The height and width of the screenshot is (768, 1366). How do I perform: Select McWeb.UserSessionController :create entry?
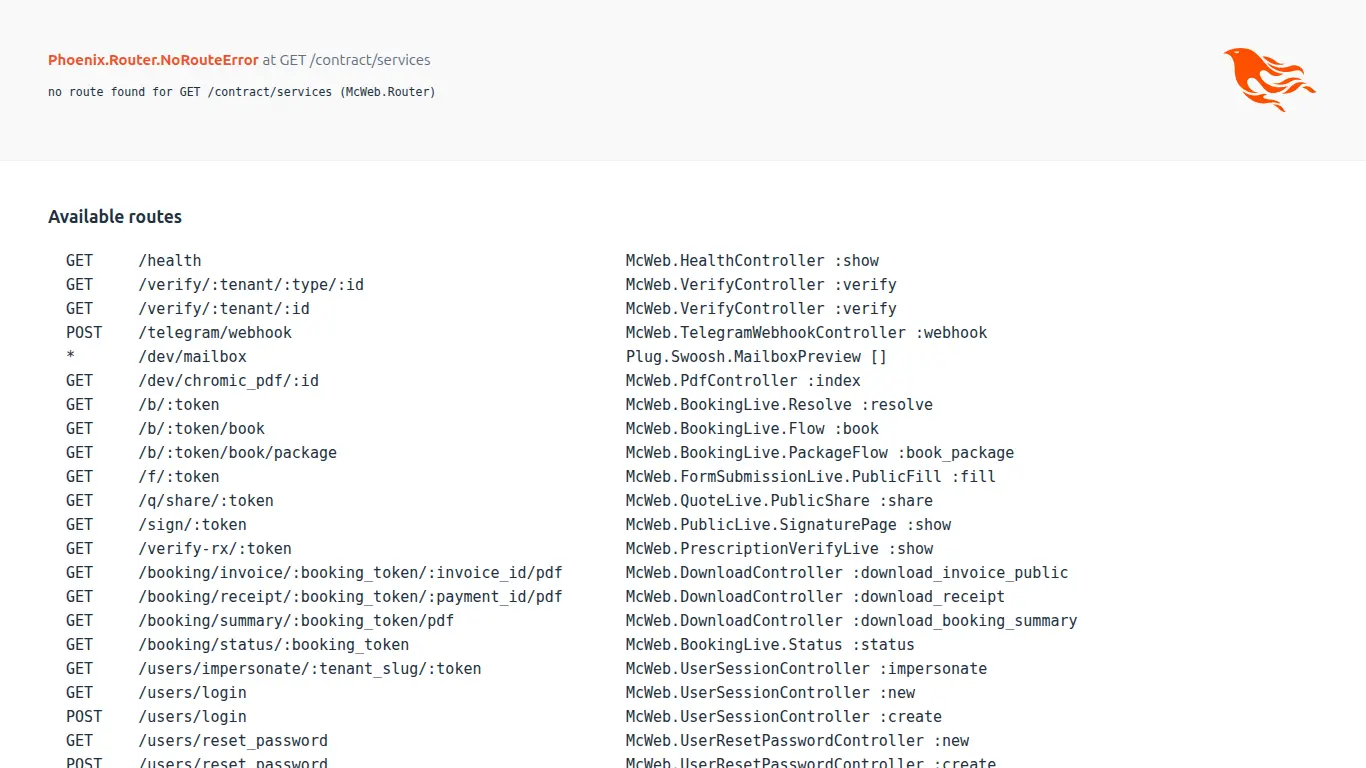pyautogui.click(x=784, y=717)
